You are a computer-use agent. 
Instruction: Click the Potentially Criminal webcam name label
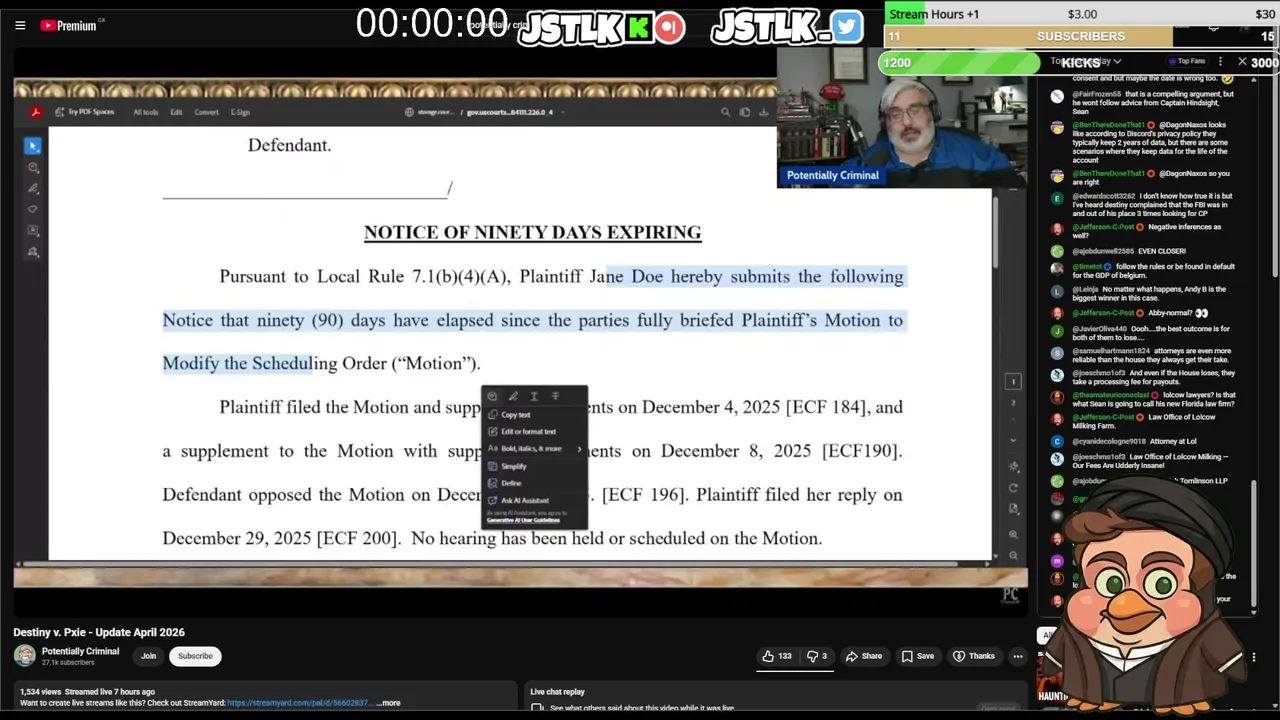832,175
